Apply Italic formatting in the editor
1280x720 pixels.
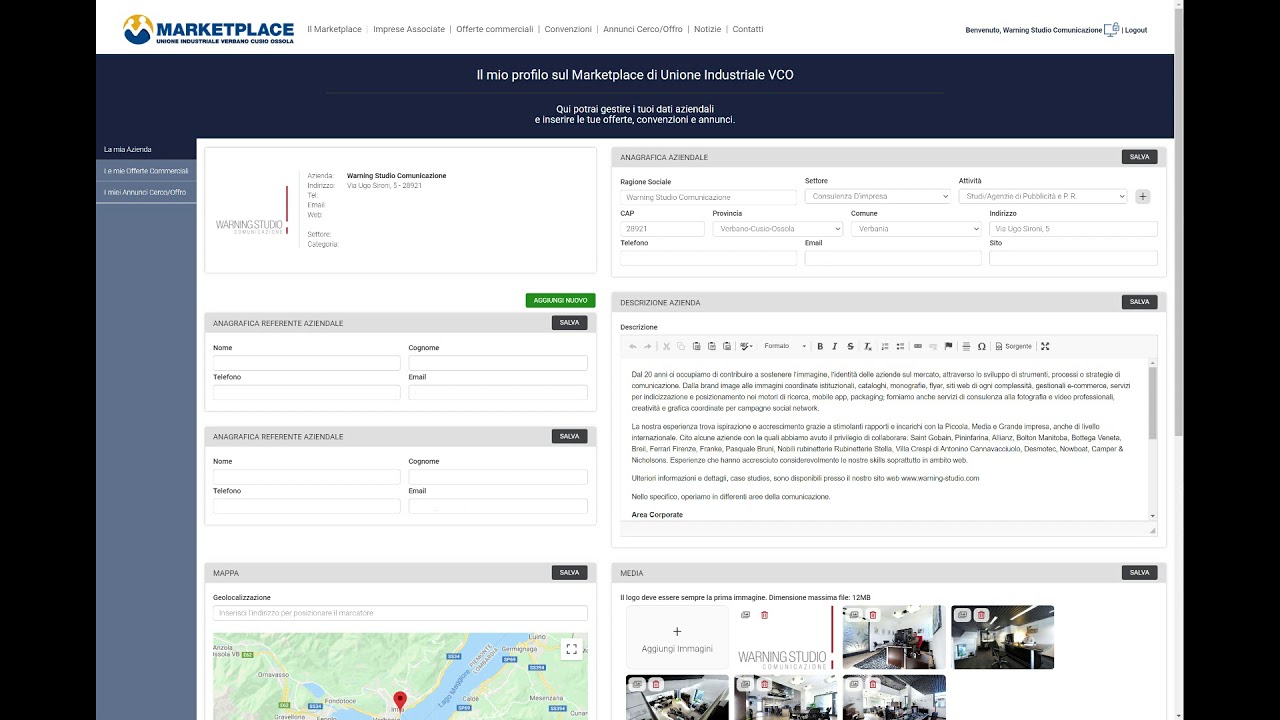coord(835,346)
